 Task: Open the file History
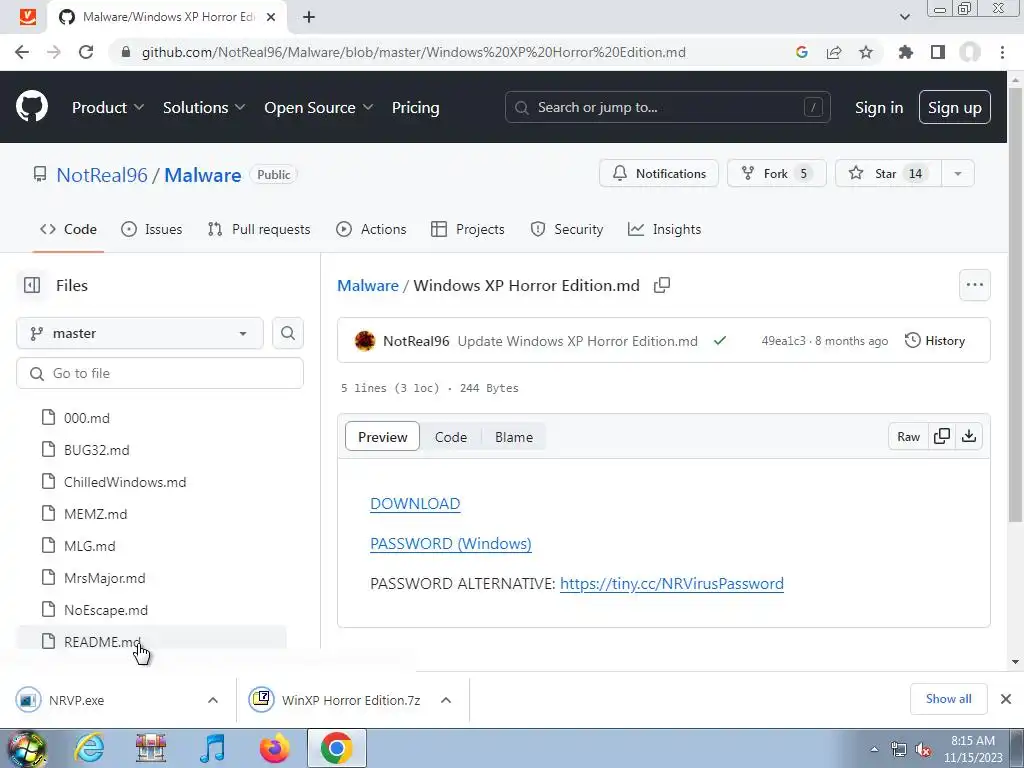point(935,340)
